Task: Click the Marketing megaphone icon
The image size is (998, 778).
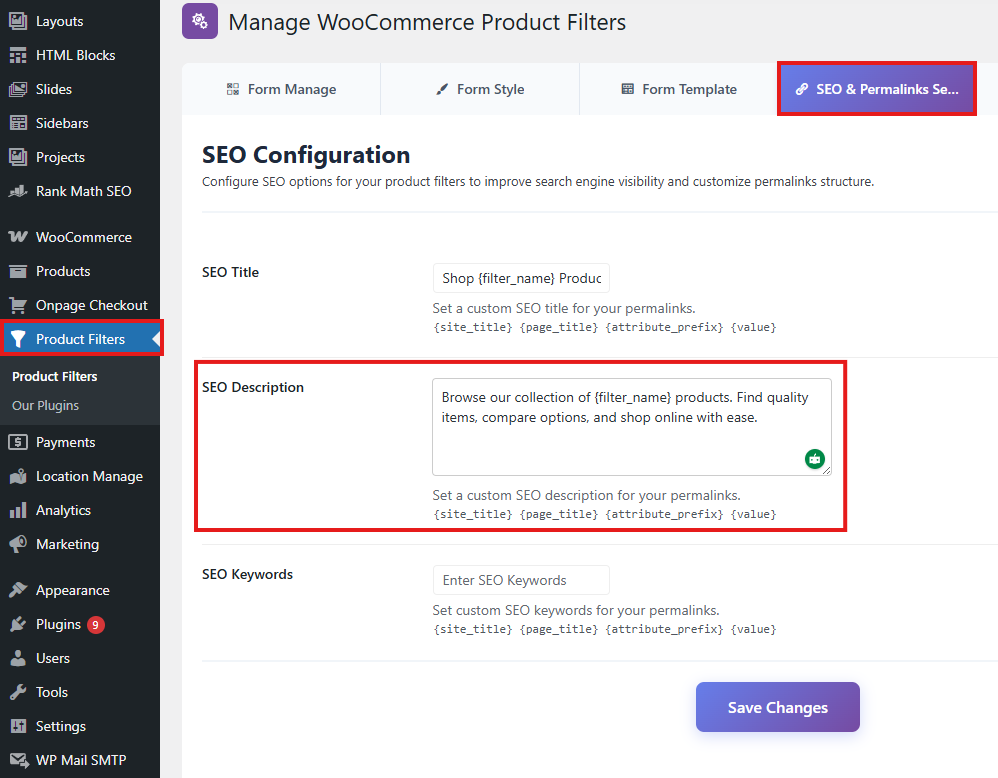Action: point(18,544)
